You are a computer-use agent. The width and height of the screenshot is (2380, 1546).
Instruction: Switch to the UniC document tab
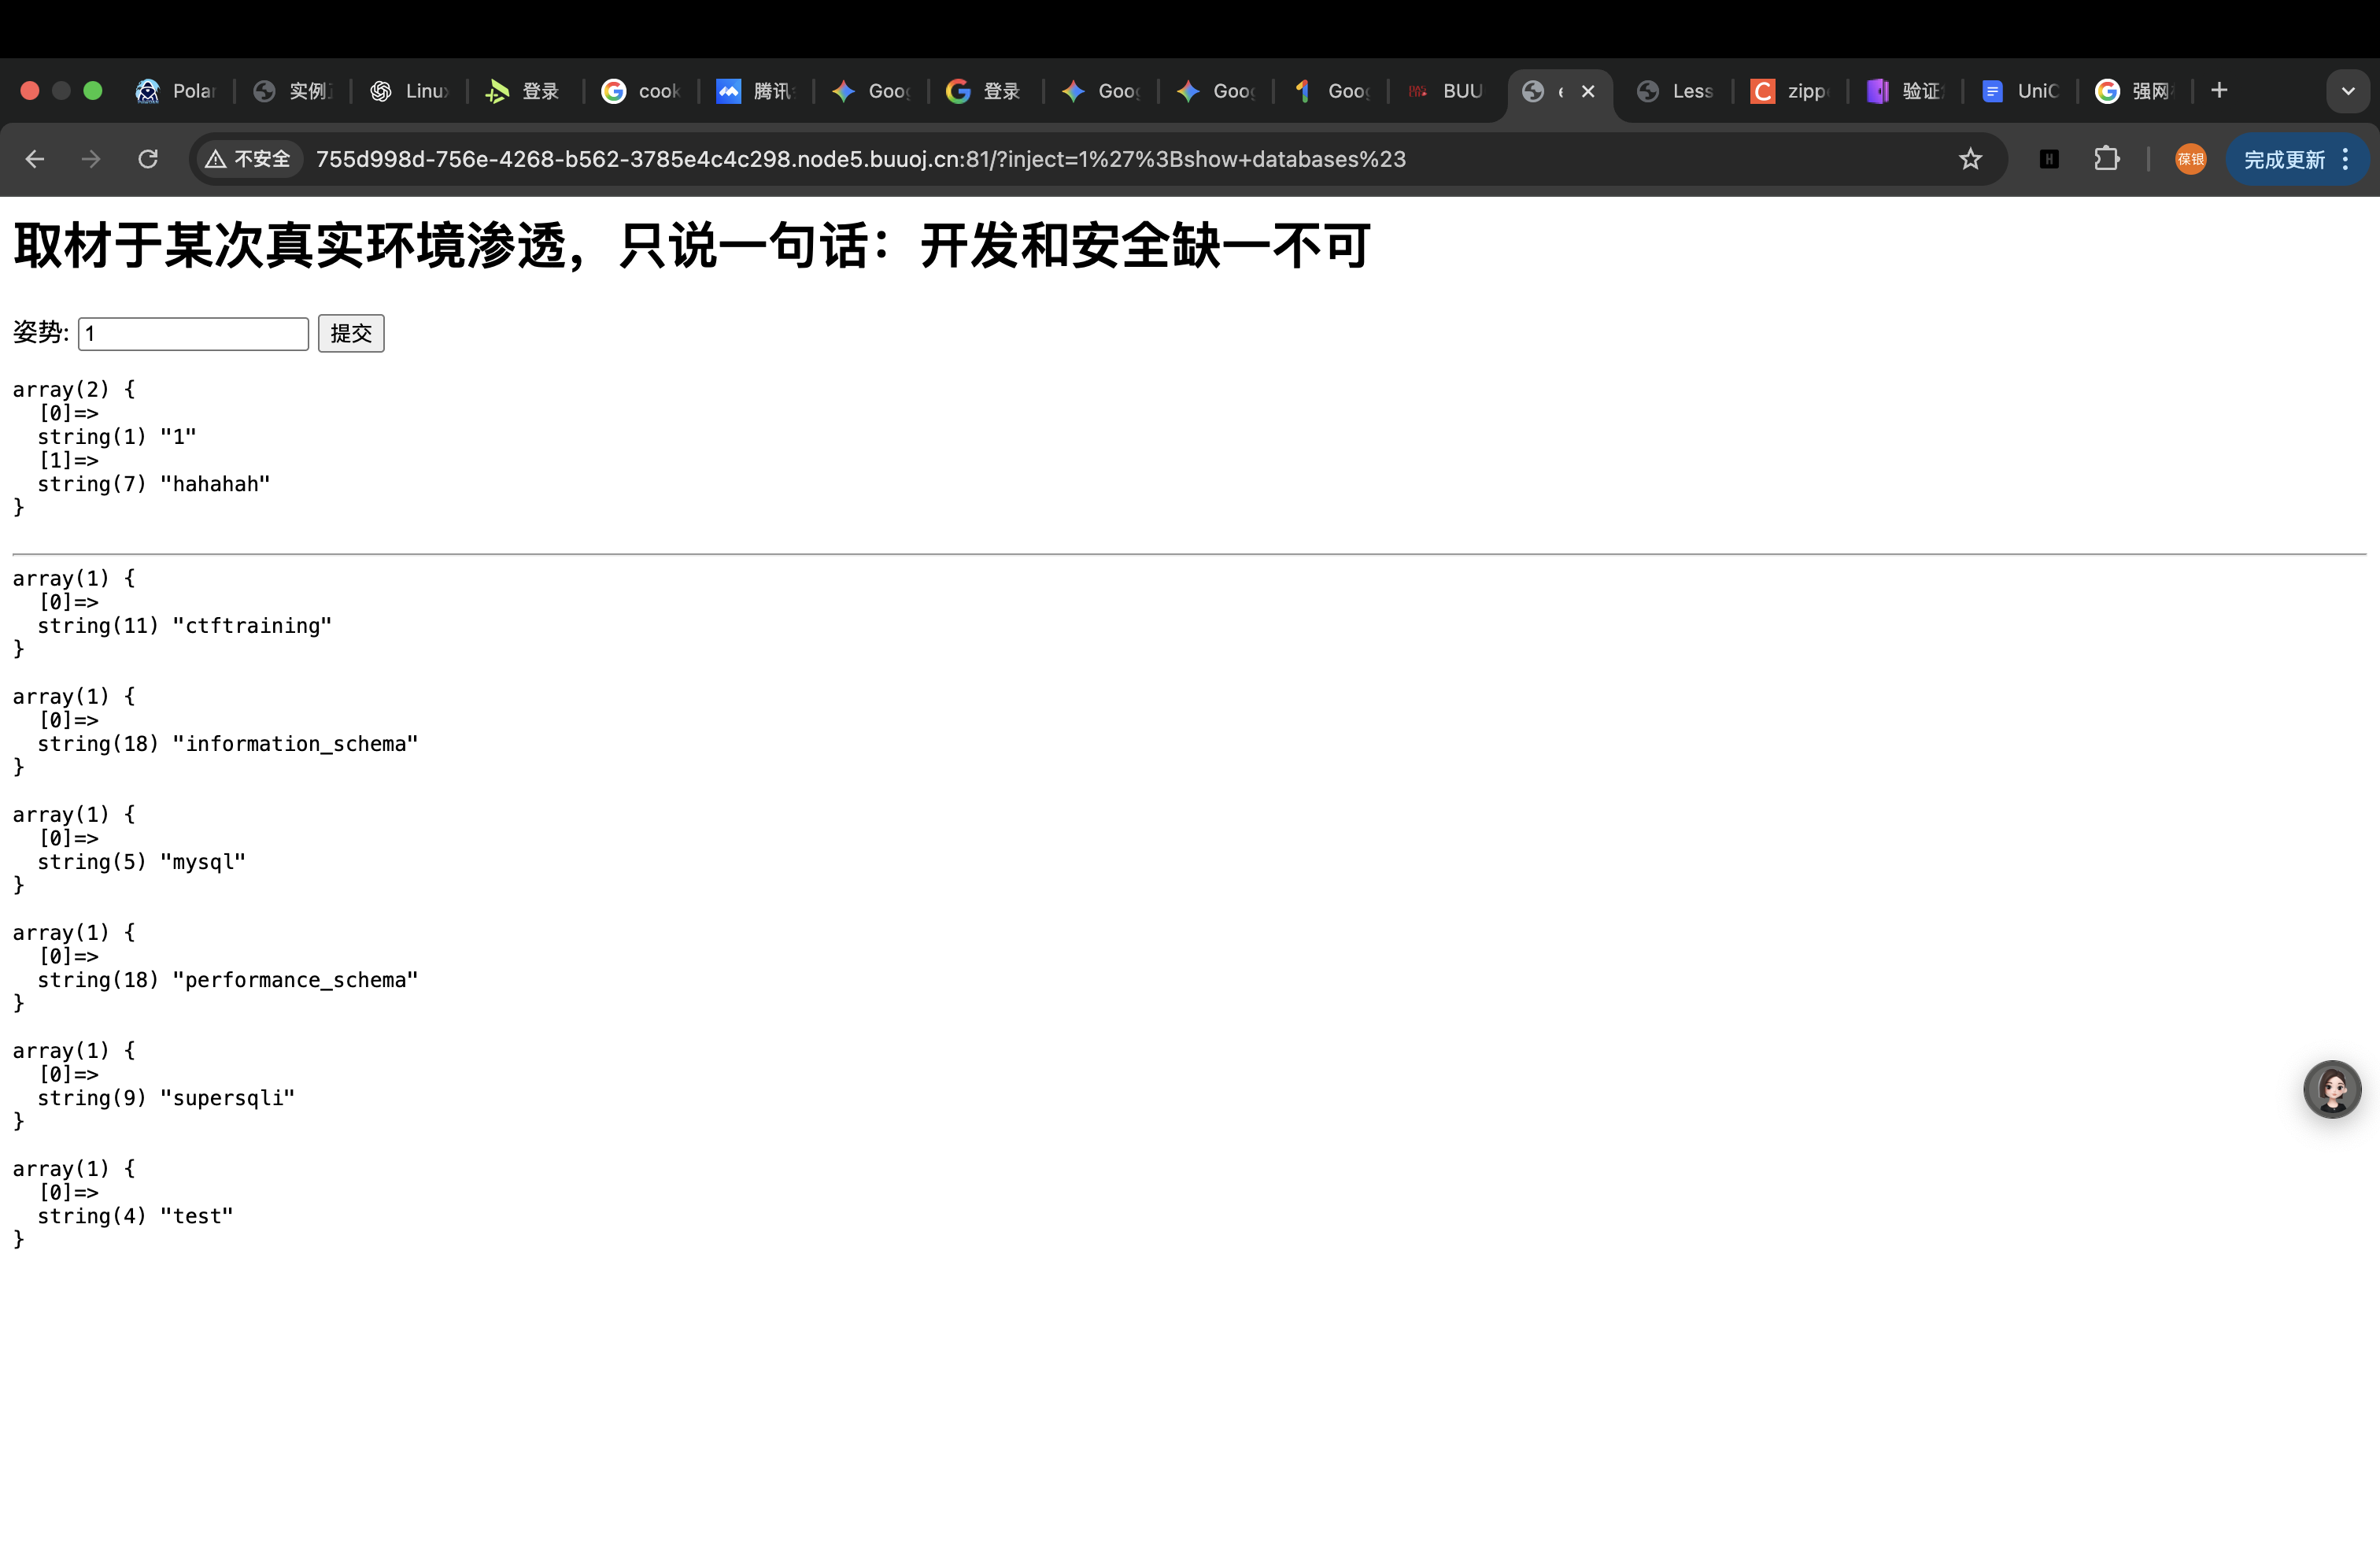click(x=2021, y=91)
